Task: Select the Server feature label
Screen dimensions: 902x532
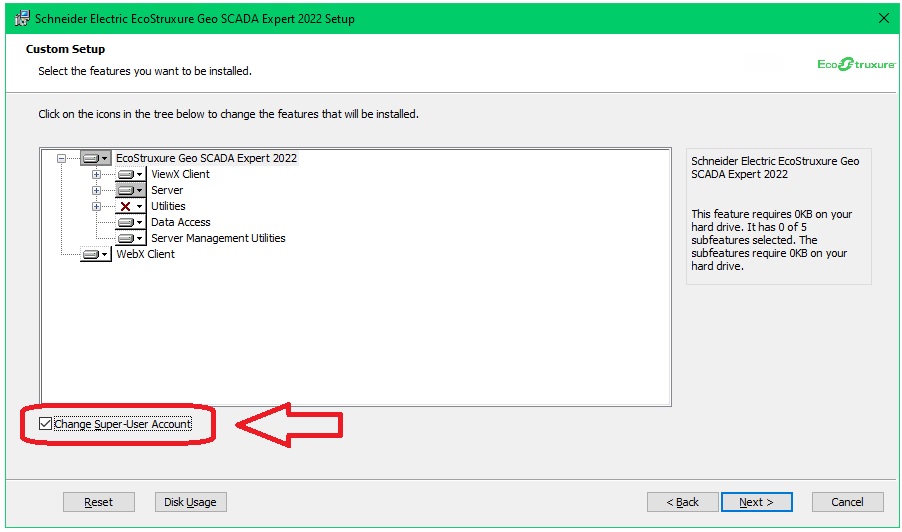Action: [x=167, y=190]
